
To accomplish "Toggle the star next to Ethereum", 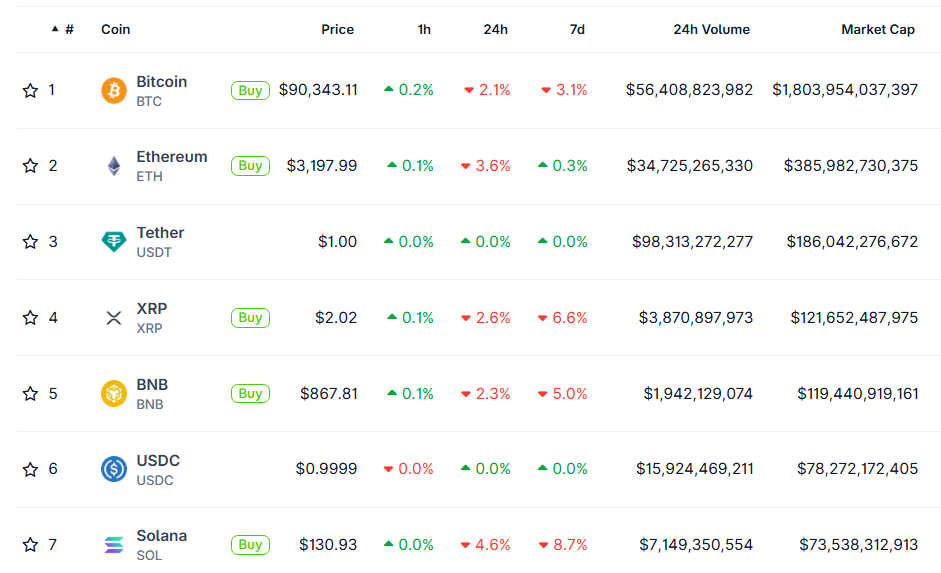I will point(30,166).
